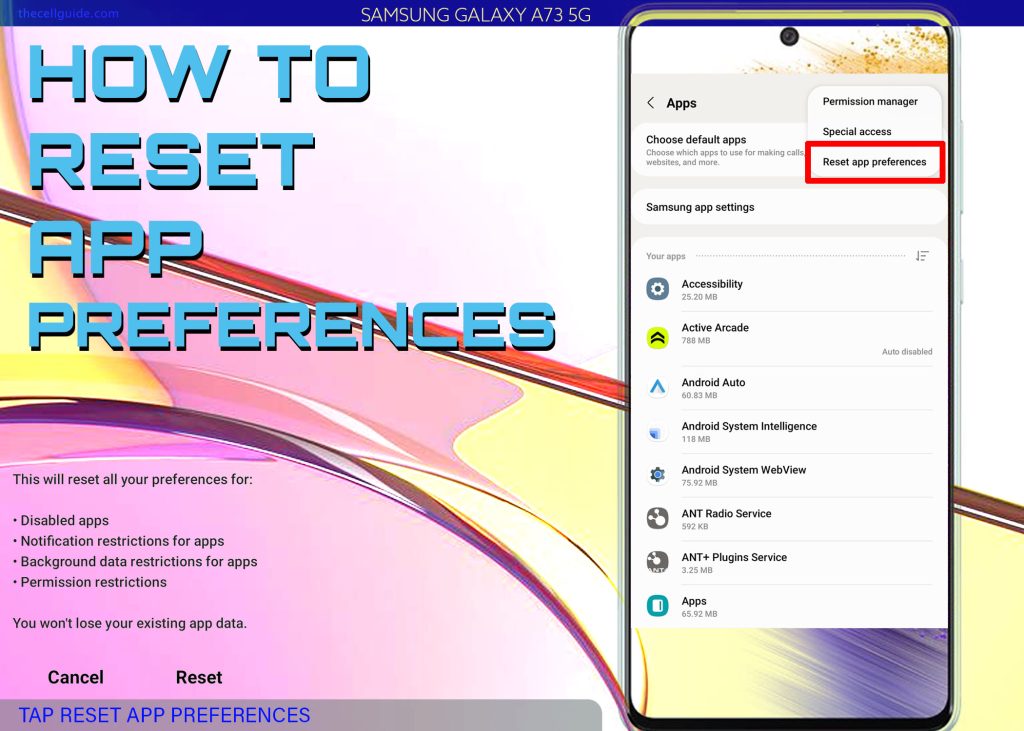Screen dimensions: 1024x731
Task: Tap the Your apps section header
Action: (x=665, y=256)
